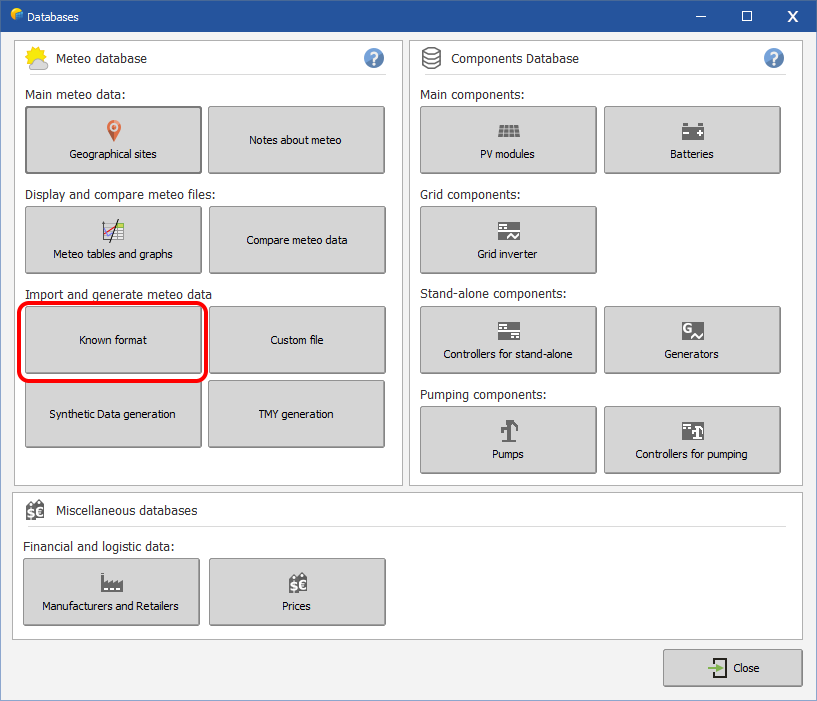Click 'Financial and logistic data:' label
Image resolution: width=817 pixels, height=701 pixels.
point(98,546)
